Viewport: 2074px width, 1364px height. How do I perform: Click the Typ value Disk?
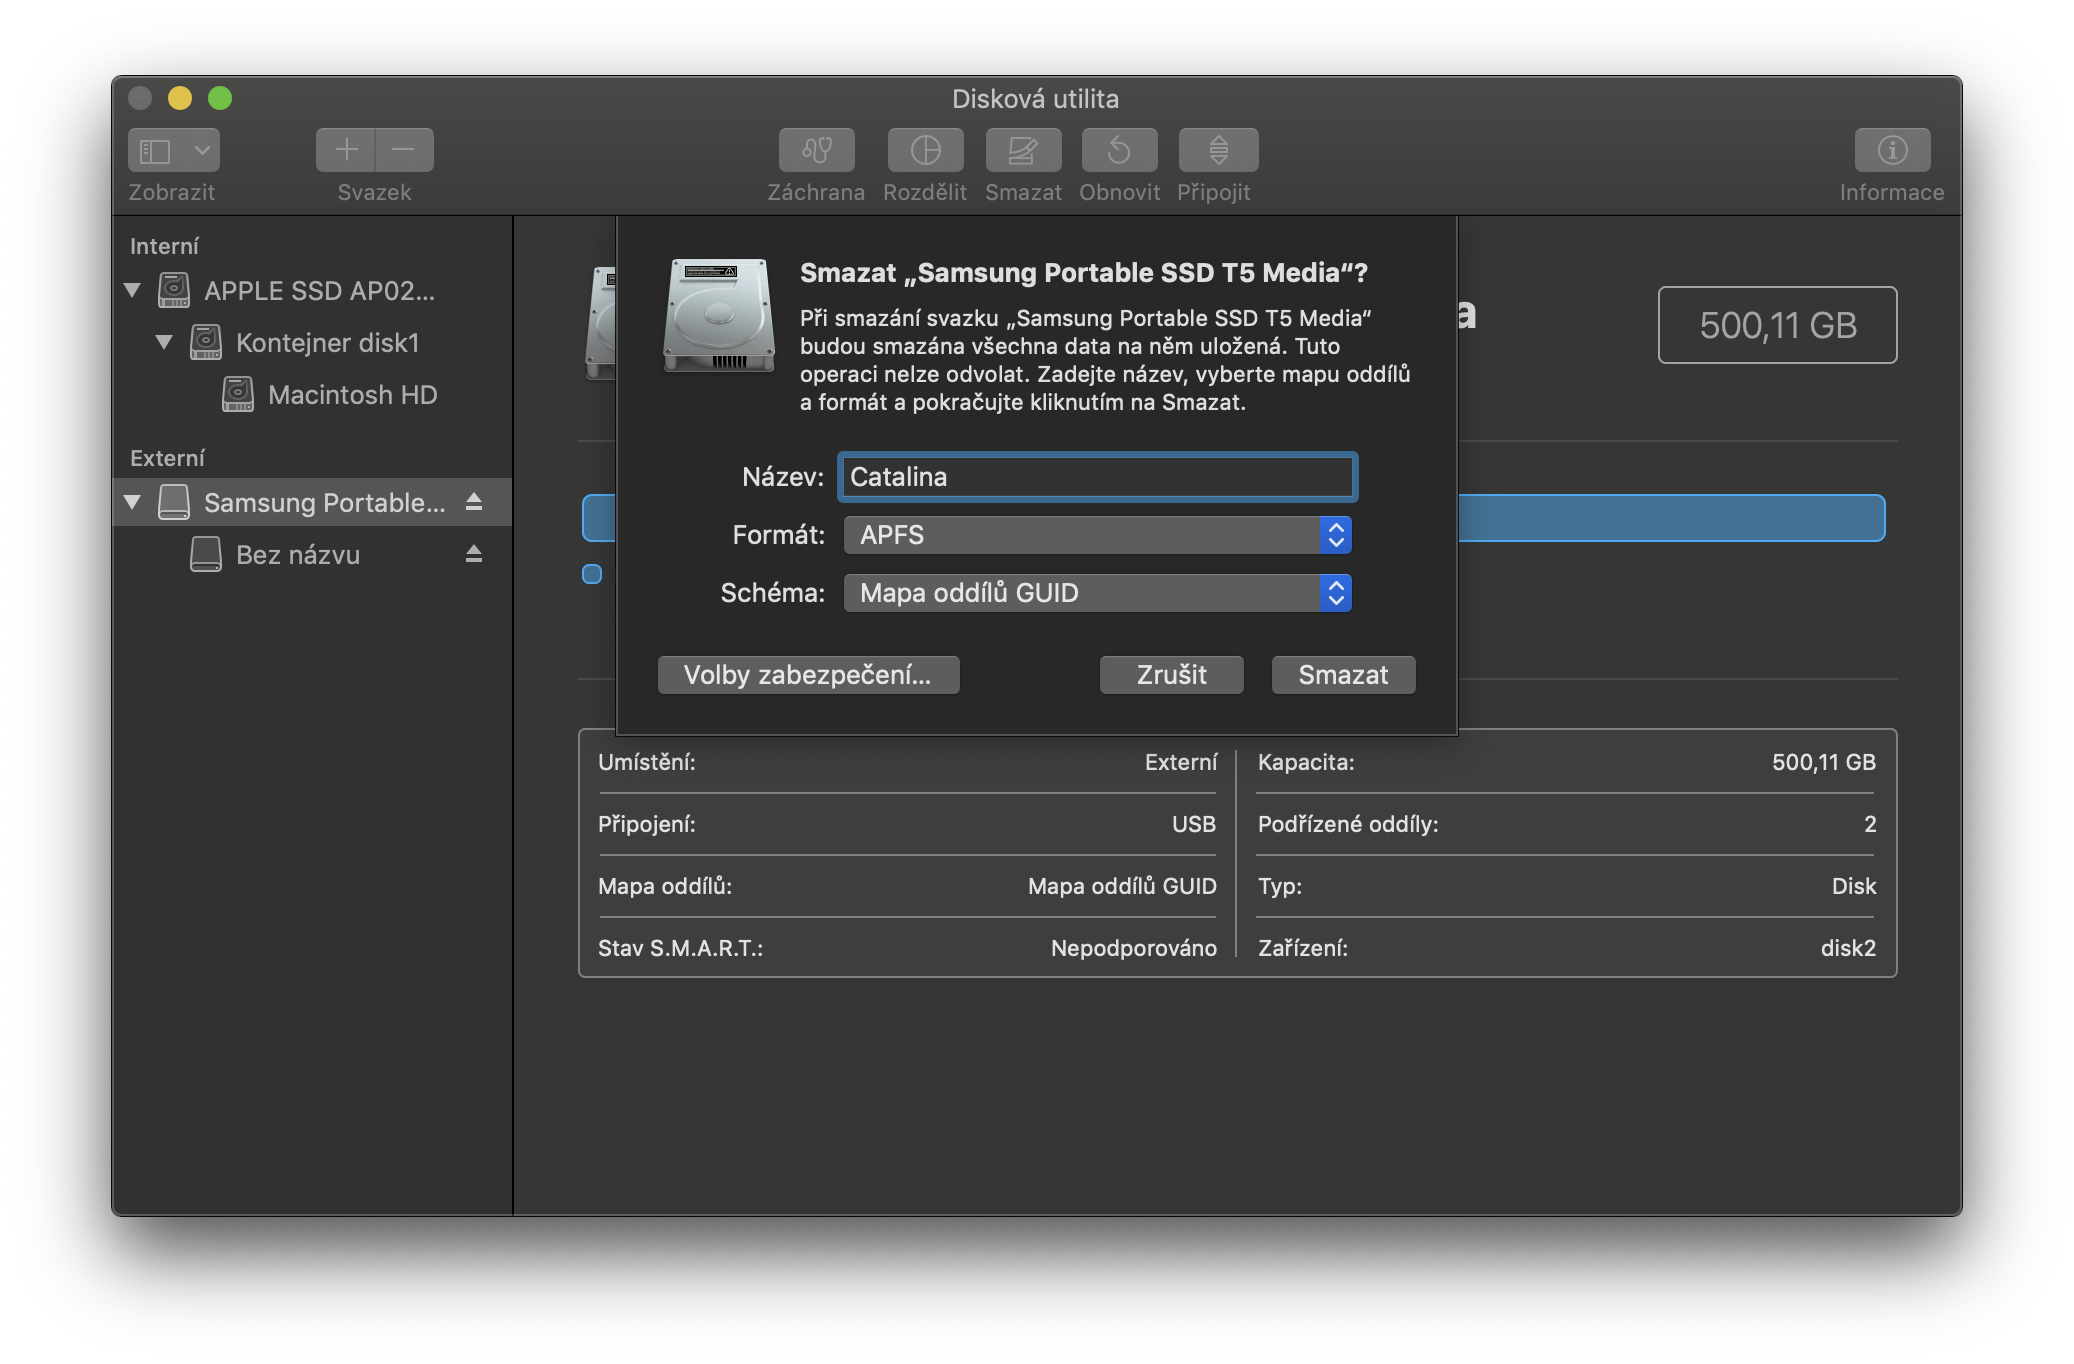click(x=1854, y=886)
